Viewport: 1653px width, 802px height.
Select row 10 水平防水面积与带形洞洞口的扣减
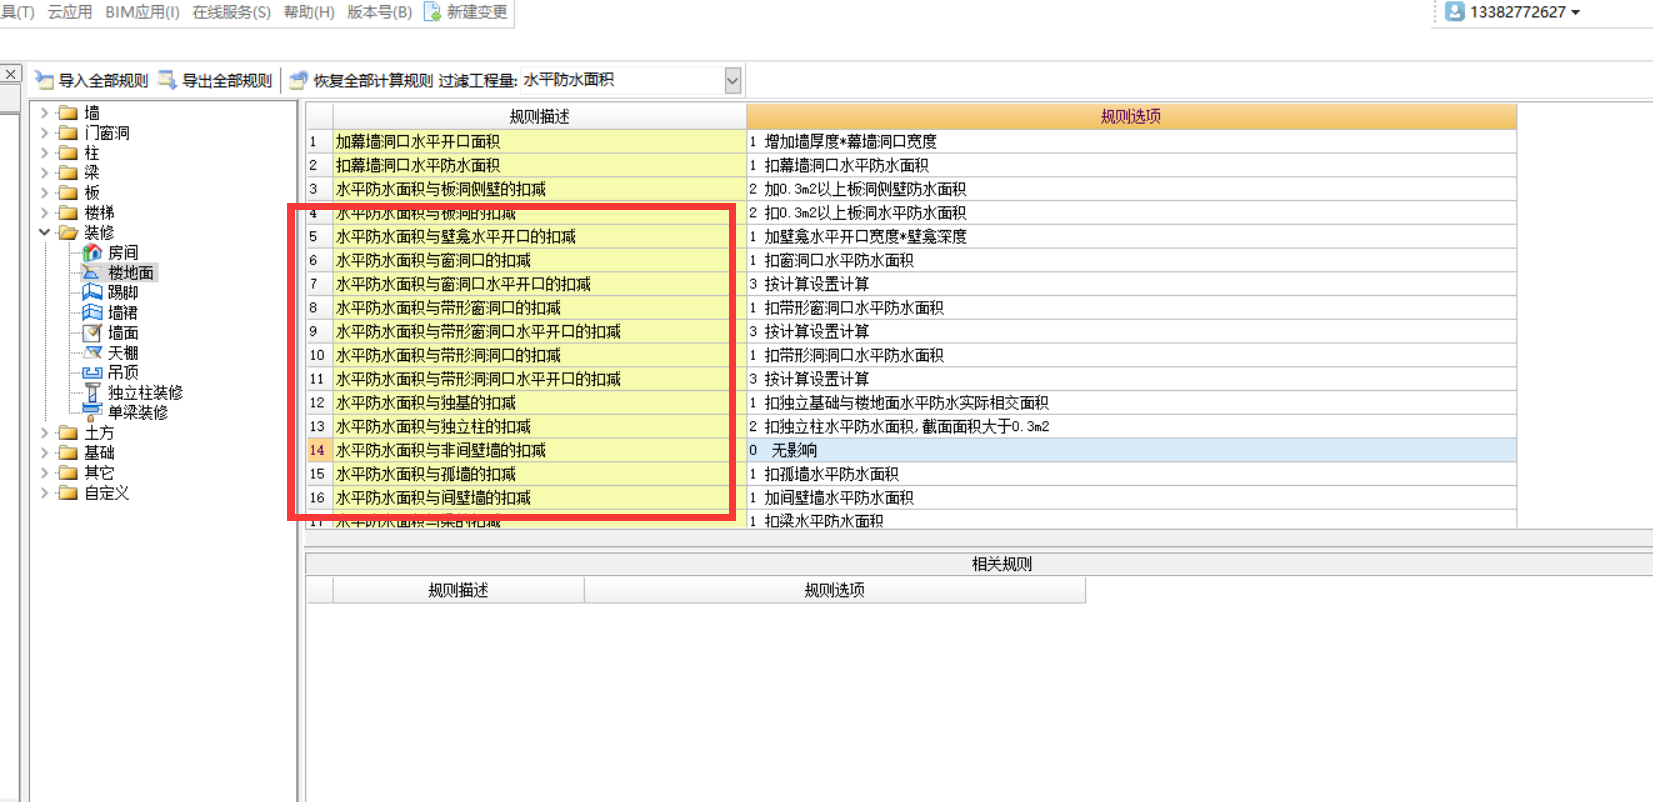click(539, 355)
